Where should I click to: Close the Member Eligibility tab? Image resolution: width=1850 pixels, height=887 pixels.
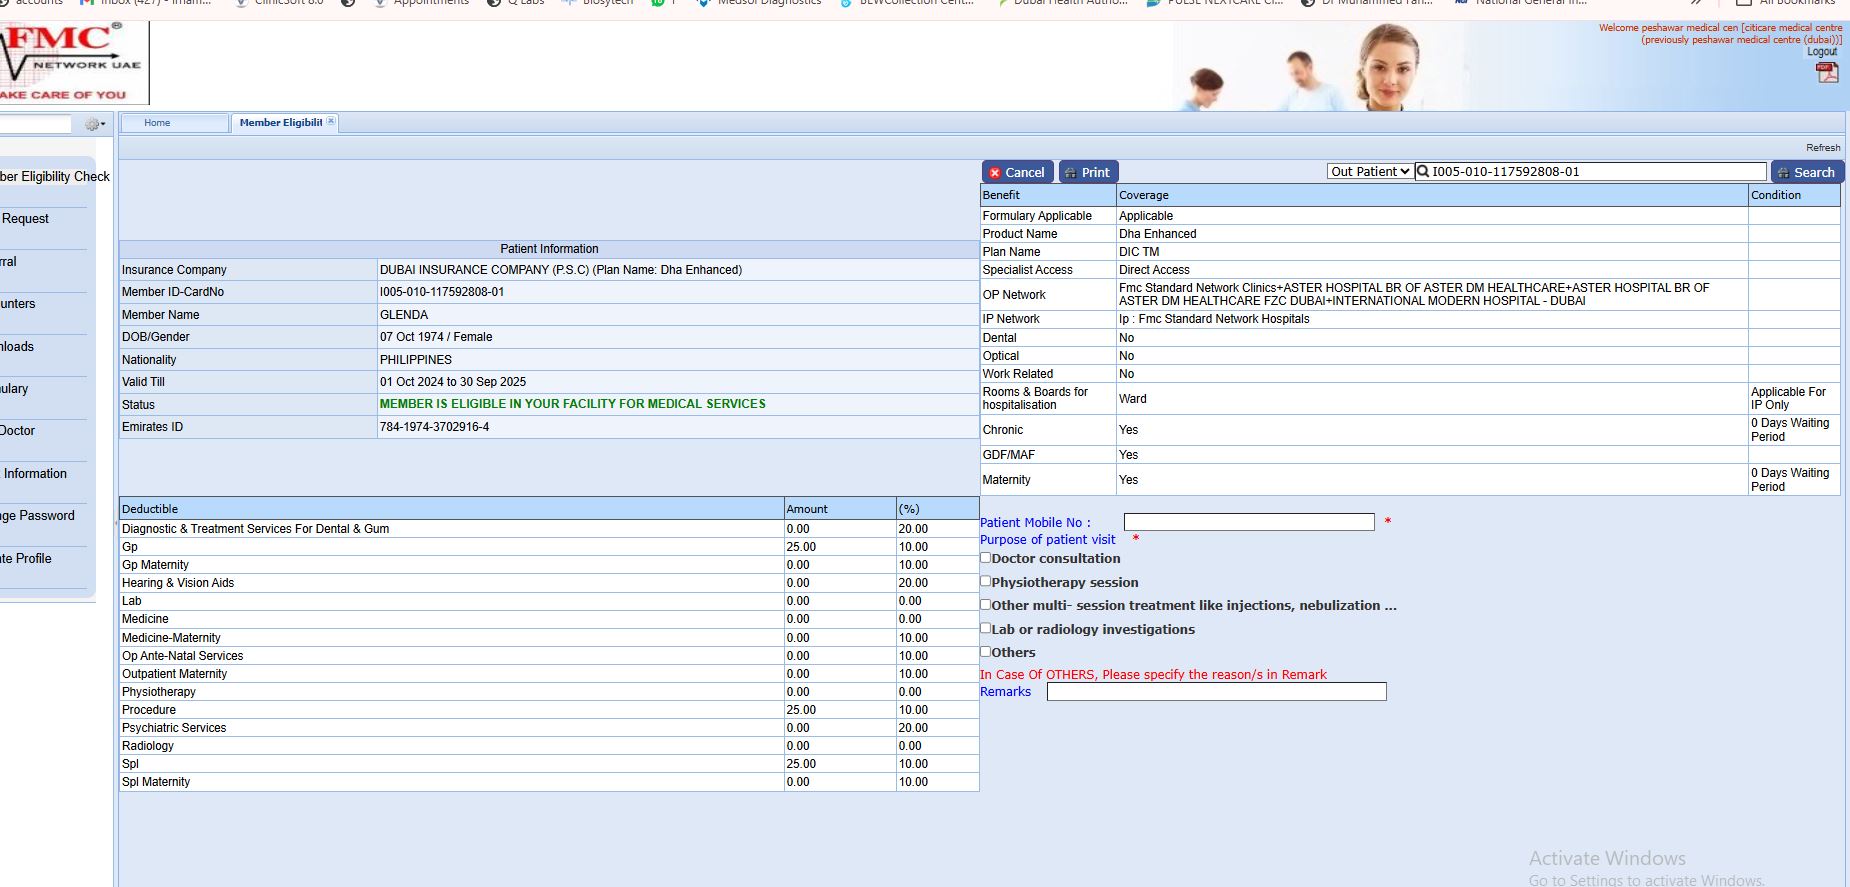pos(331,121)
